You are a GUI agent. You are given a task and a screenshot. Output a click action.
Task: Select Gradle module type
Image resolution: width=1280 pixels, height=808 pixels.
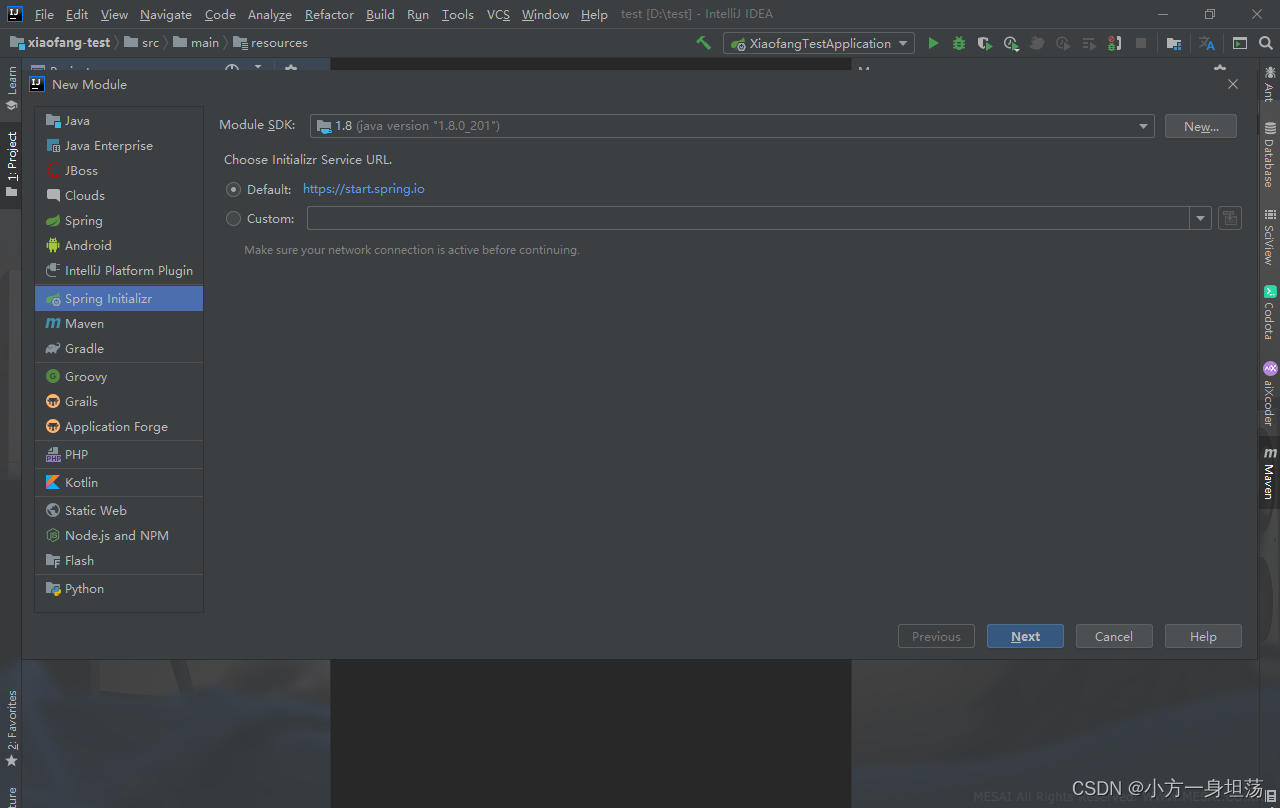[119, 348]
